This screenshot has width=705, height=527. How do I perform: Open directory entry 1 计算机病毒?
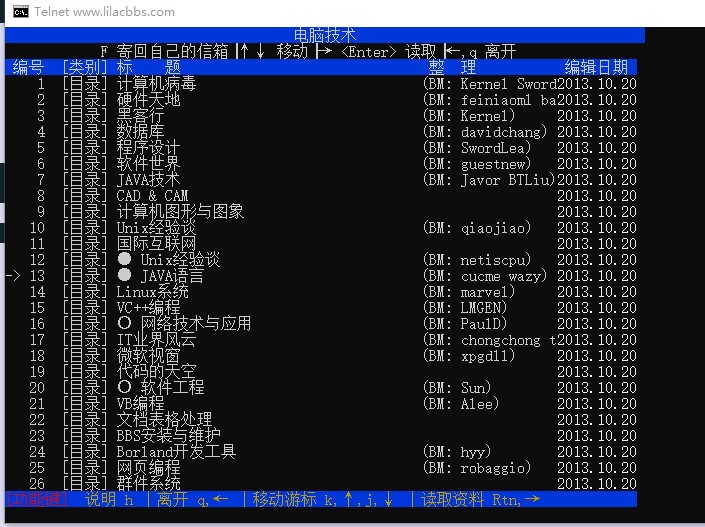click(156, 84)
